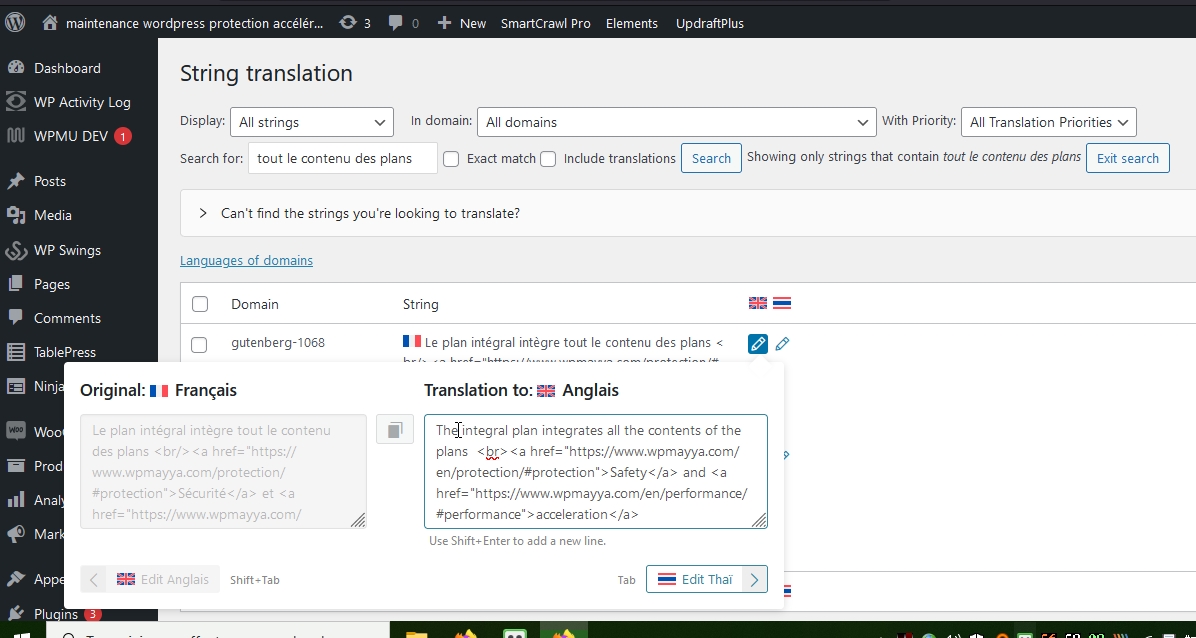Enable the Exact match checkbox
Image resolution: width=1196 pixels, height=638 pixels.
[451, 158]
